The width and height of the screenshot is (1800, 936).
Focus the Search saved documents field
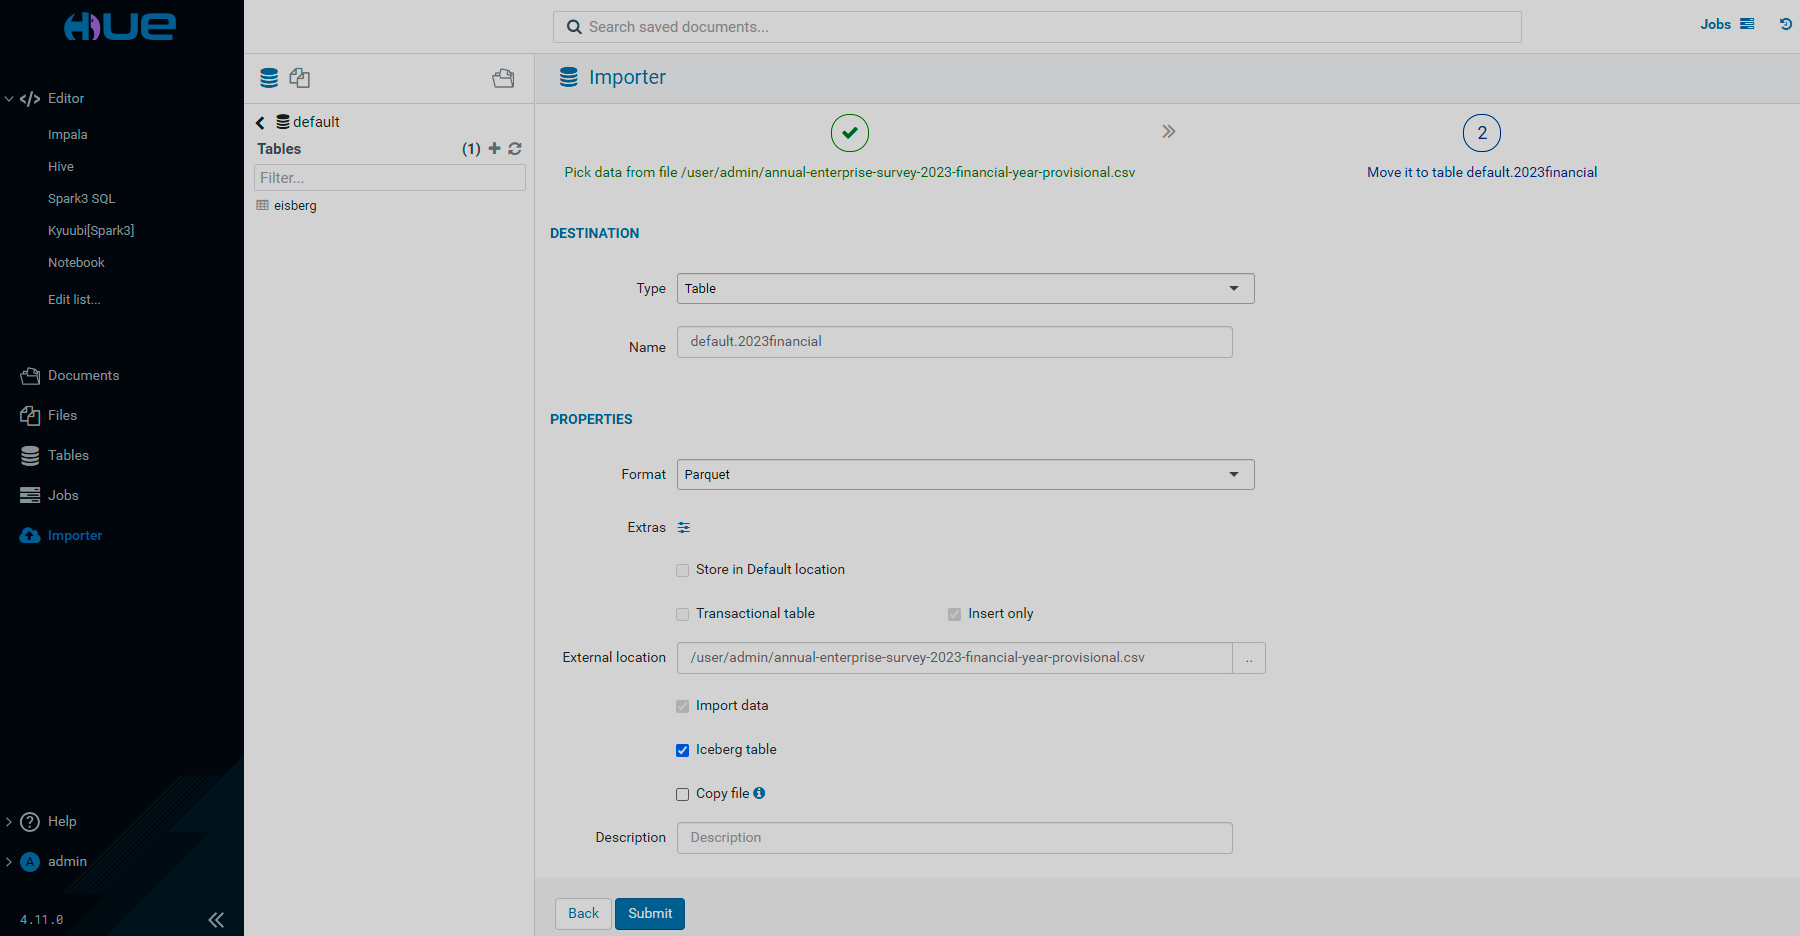tap(1037, 27)
